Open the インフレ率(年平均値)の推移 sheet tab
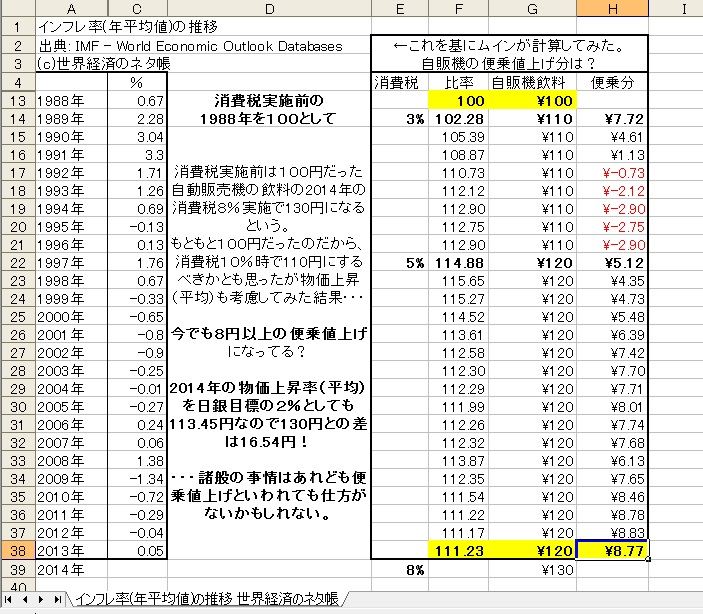 [207, 598]
